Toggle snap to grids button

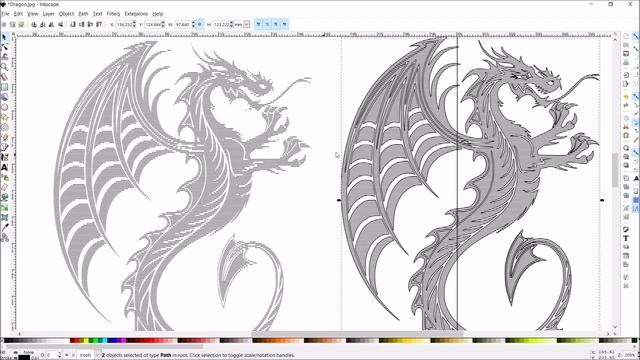point(636,200)
